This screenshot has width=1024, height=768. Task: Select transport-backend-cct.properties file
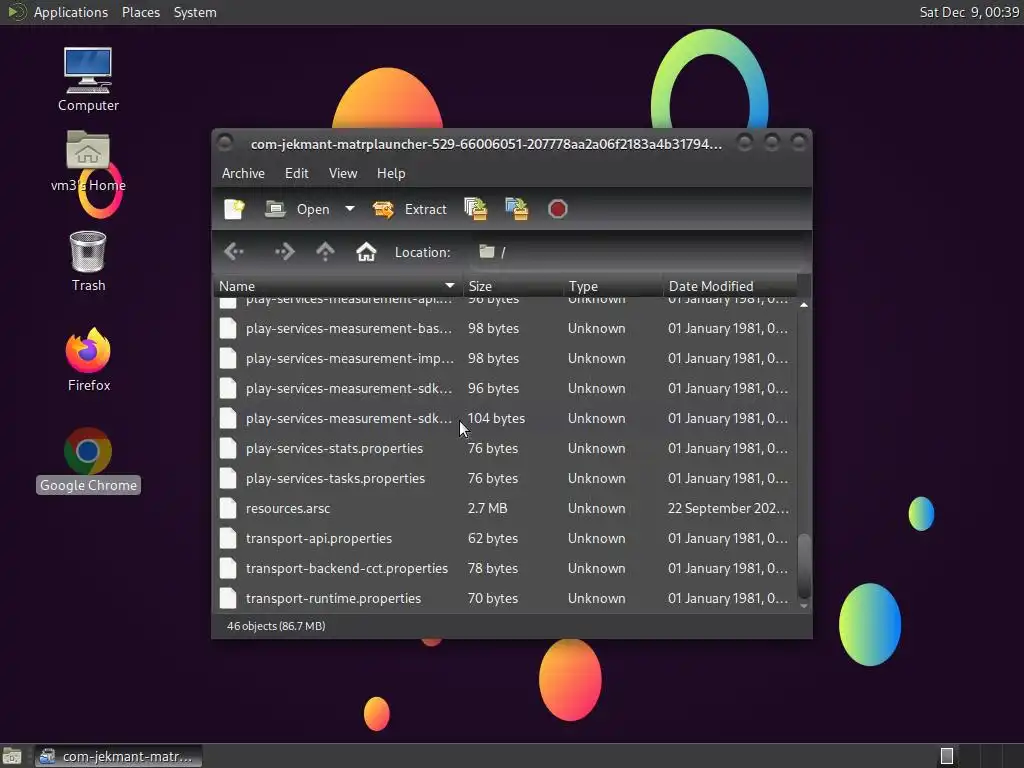[x=504, y=568]
